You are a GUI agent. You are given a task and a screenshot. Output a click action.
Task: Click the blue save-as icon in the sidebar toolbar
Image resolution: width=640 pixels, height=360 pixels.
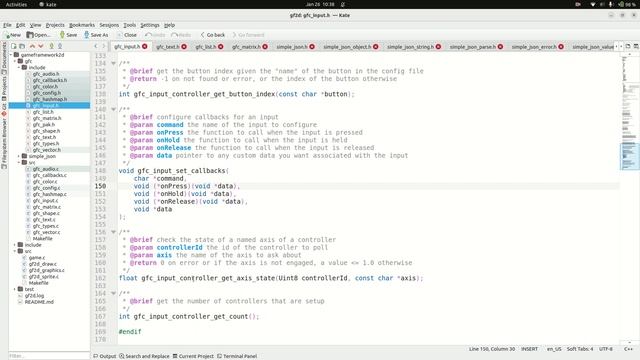coord(60,46)
